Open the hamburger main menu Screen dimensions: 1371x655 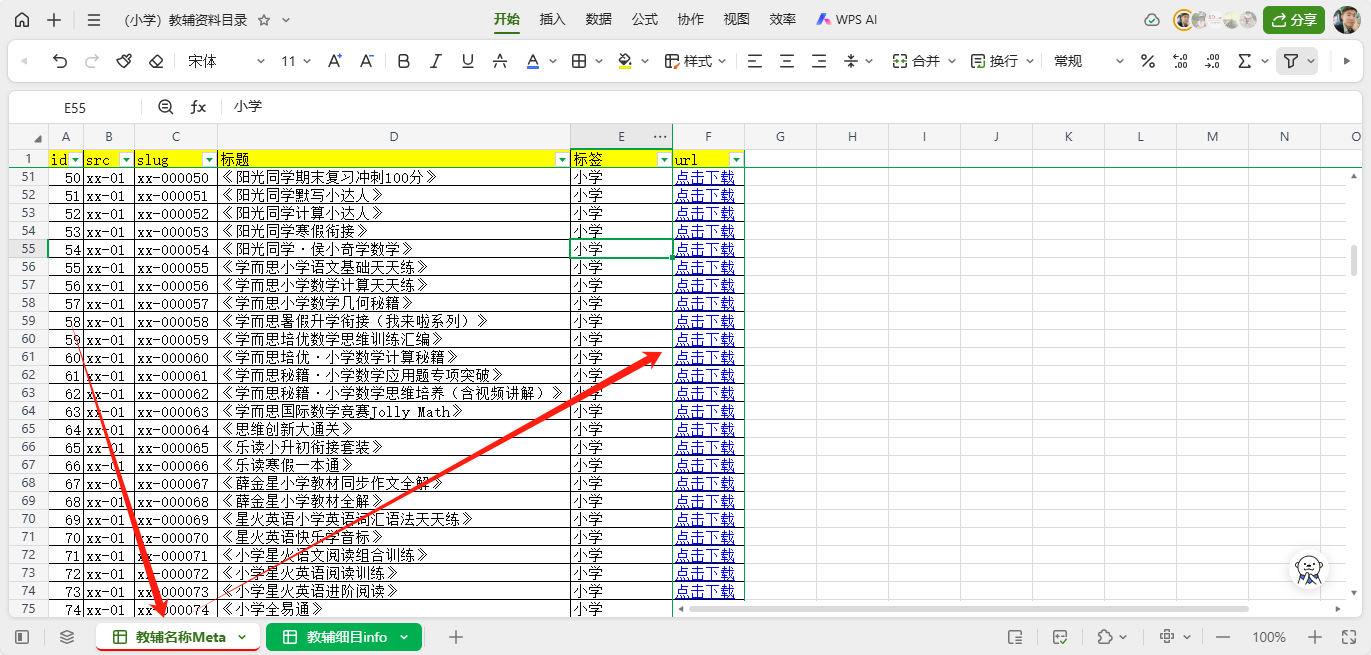tap(94, 20)
